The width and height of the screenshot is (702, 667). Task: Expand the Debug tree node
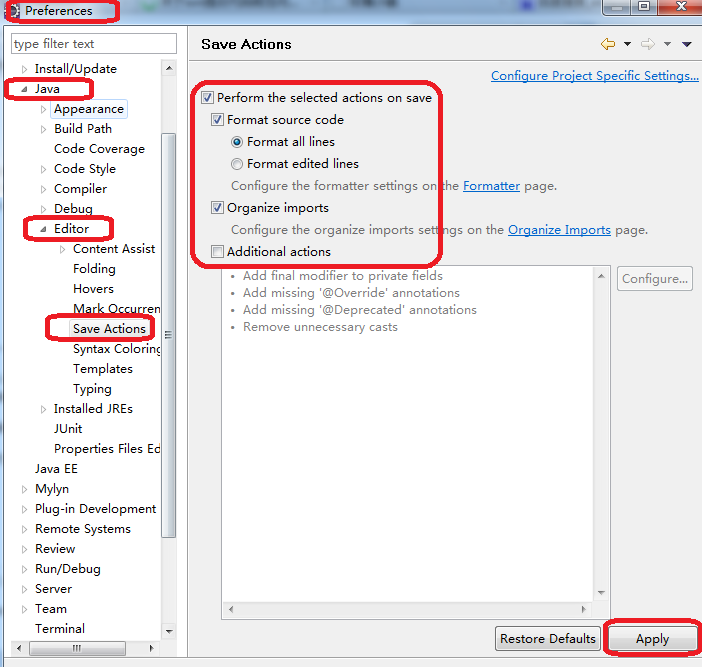[43, 209]
